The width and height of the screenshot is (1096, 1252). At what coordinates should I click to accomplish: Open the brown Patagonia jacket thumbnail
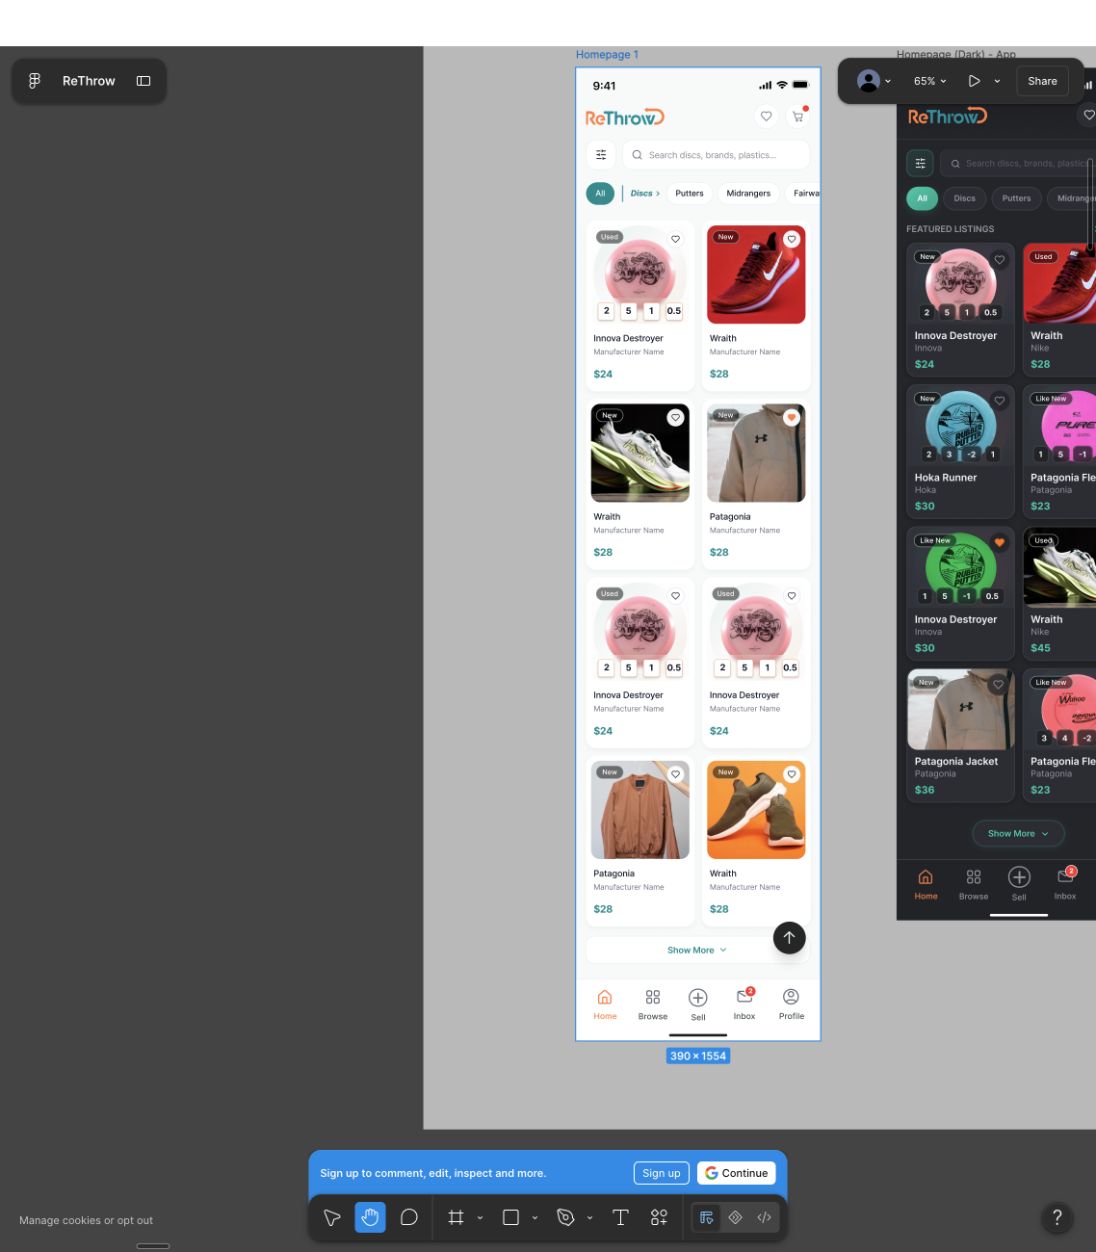[x=640, y=810]
